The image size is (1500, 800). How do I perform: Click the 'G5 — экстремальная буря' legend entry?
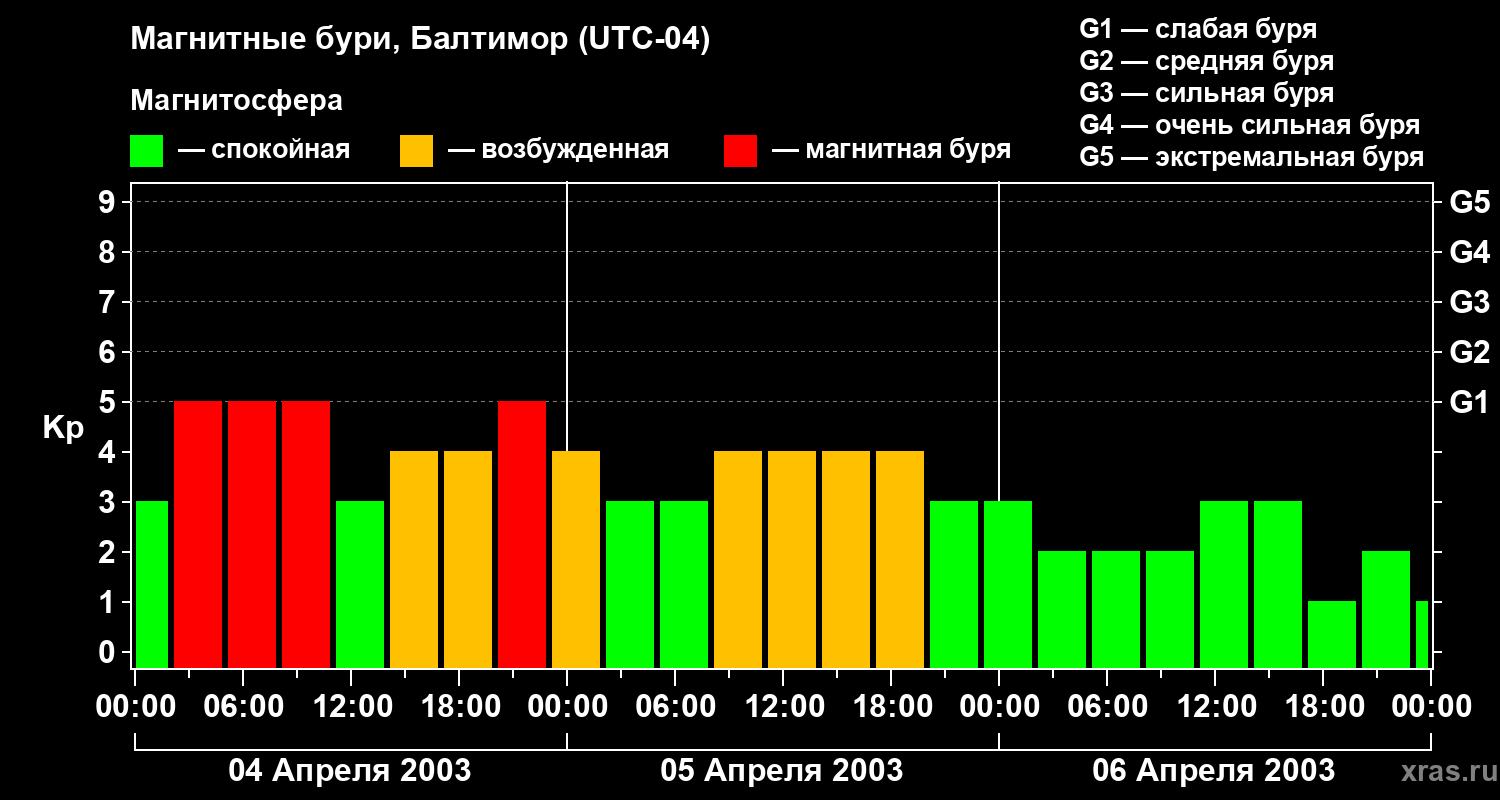click(x=1251, y=157)
